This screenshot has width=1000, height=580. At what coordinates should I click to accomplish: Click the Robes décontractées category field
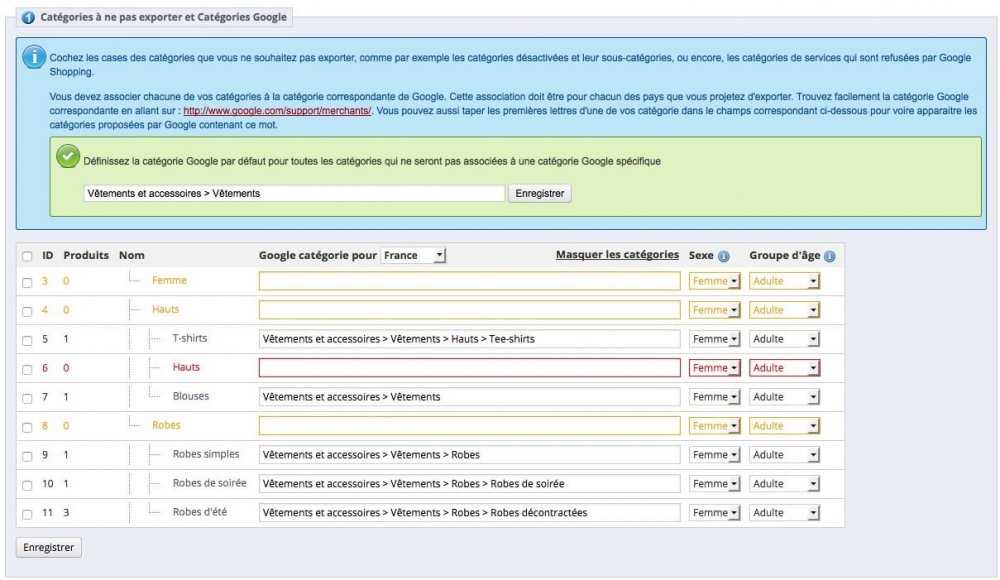(469, 512)
